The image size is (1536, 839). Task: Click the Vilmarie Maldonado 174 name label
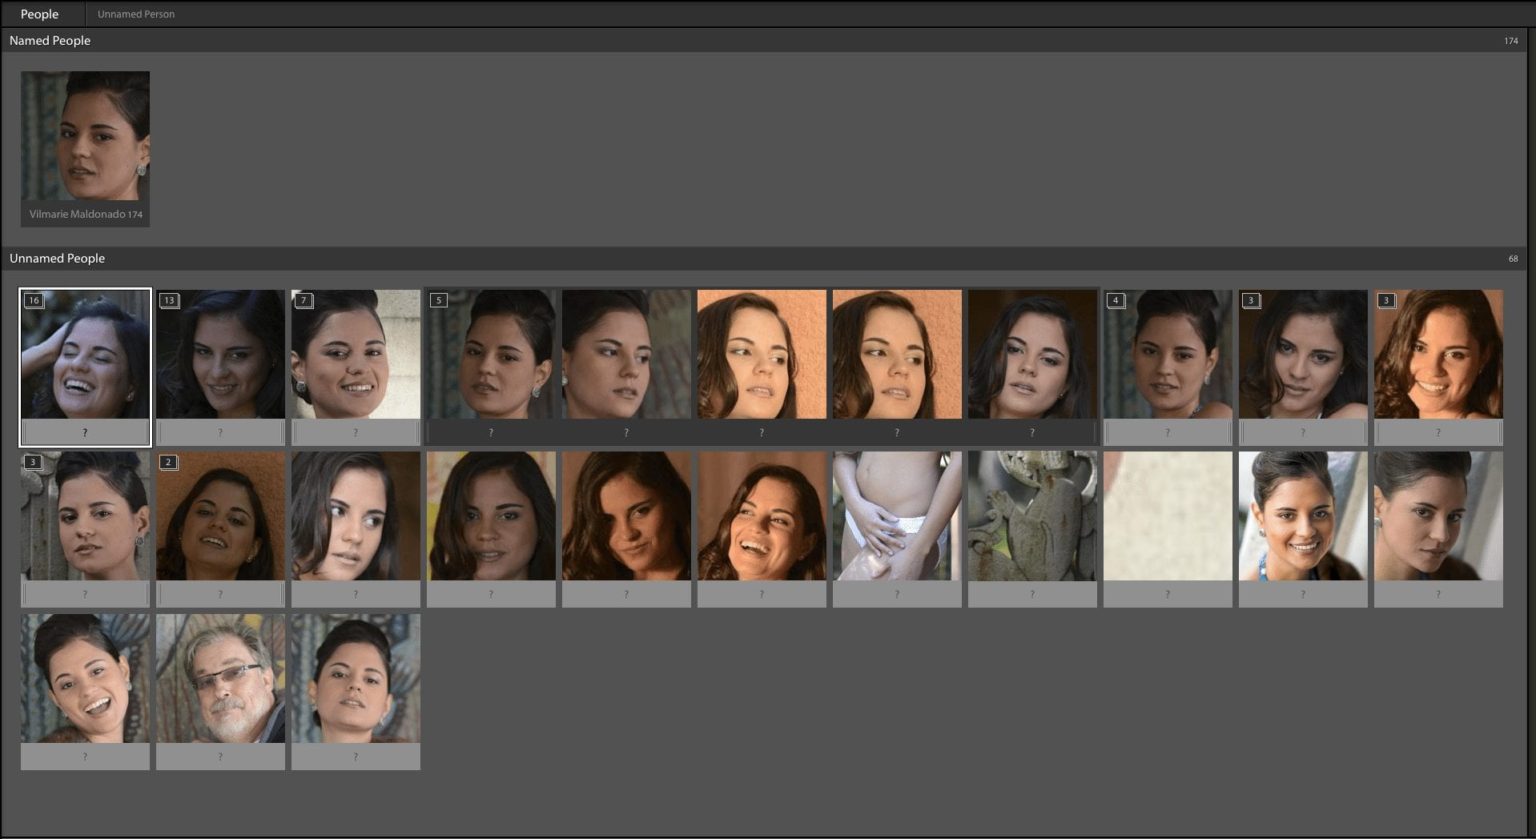click(x=84, y=213)
